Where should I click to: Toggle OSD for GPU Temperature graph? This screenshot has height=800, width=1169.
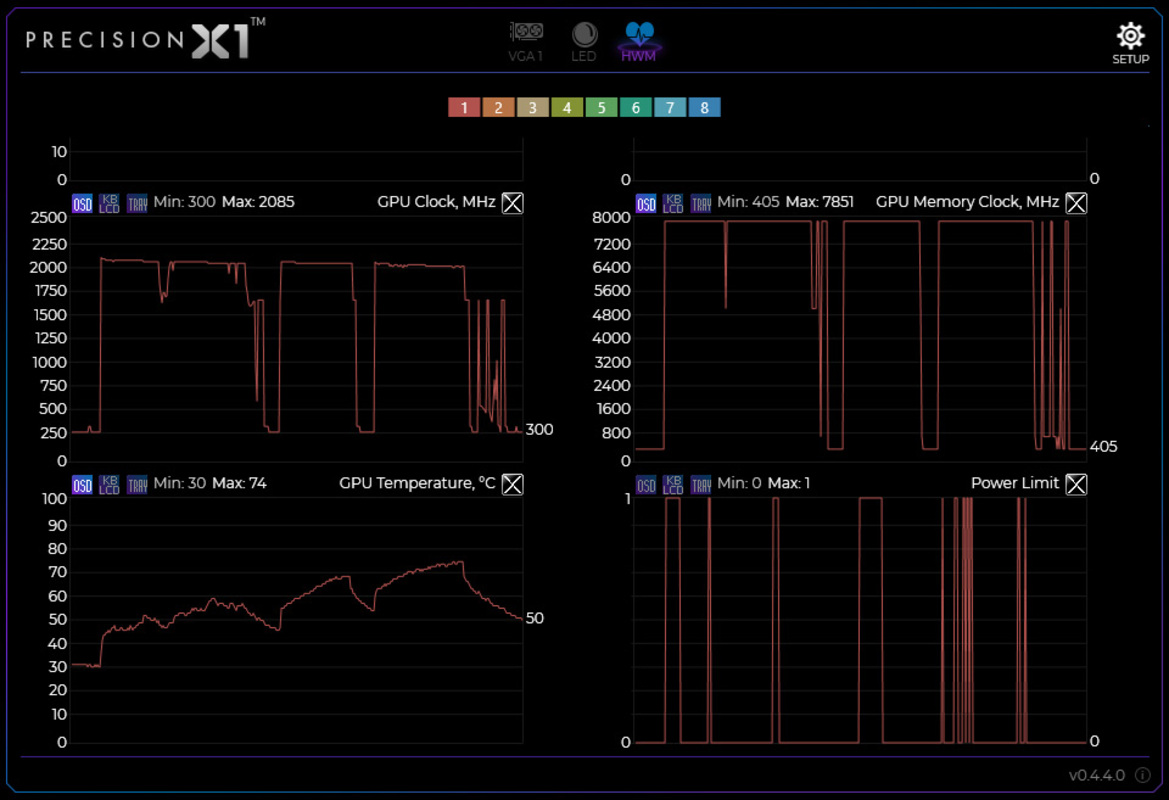tap(82, 485)
